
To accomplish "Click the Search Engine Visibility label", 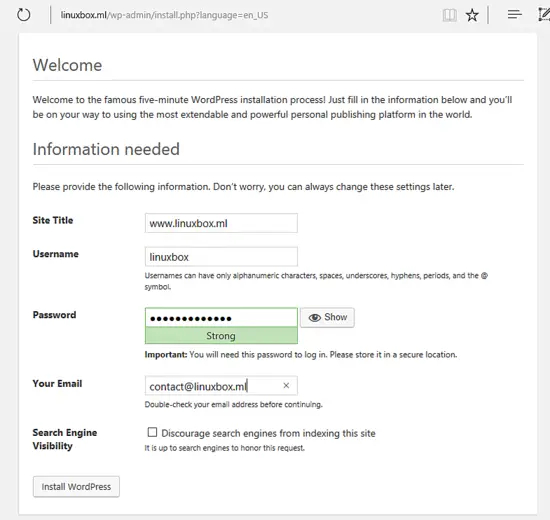I will click(x=65, y=439).
